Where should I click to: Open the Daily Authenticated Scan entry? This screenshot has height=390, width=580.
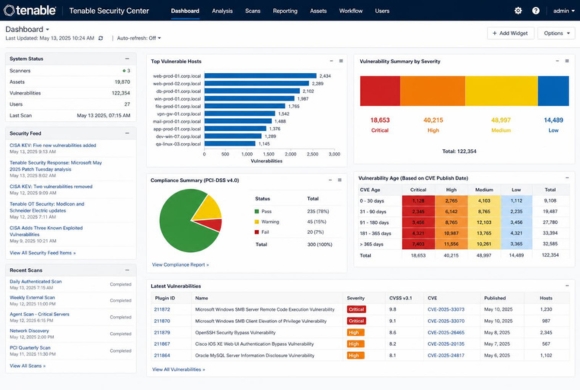pyautogui.click(x=36, y=282)
